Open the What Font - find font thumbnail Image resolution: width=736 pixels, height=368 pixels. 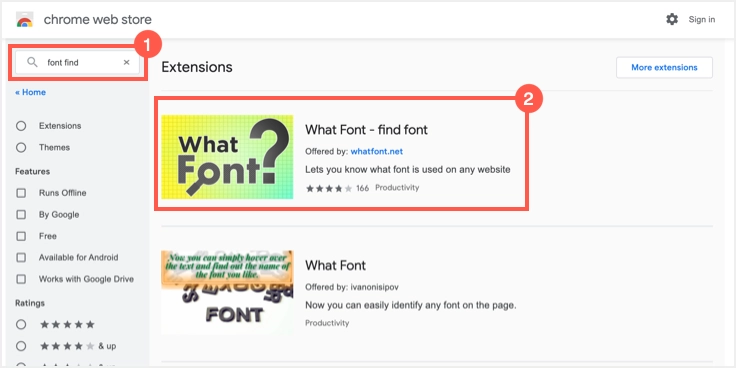(227, 157)
